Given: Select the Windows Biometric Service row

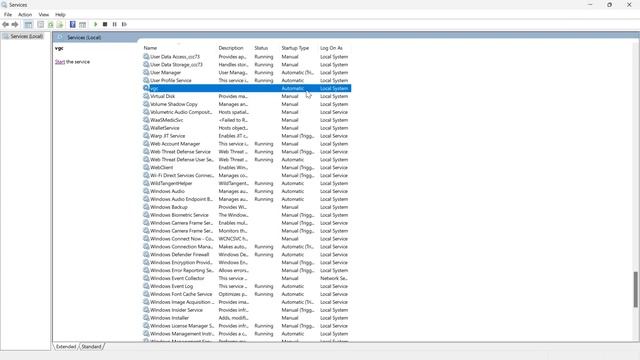Looking at the screenshot, I should (247, 215).
